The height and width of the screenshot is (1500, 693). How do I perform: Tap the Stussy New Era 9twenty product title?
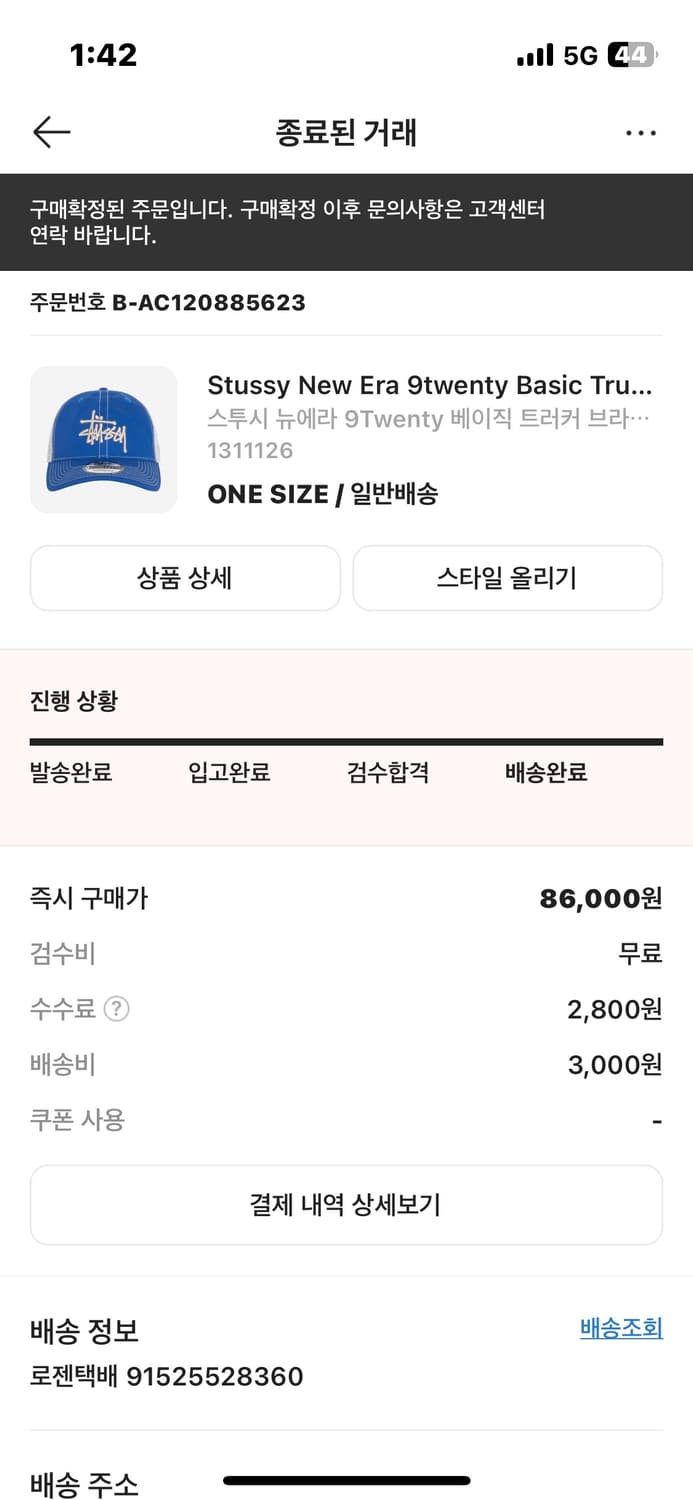pos(429,385)
